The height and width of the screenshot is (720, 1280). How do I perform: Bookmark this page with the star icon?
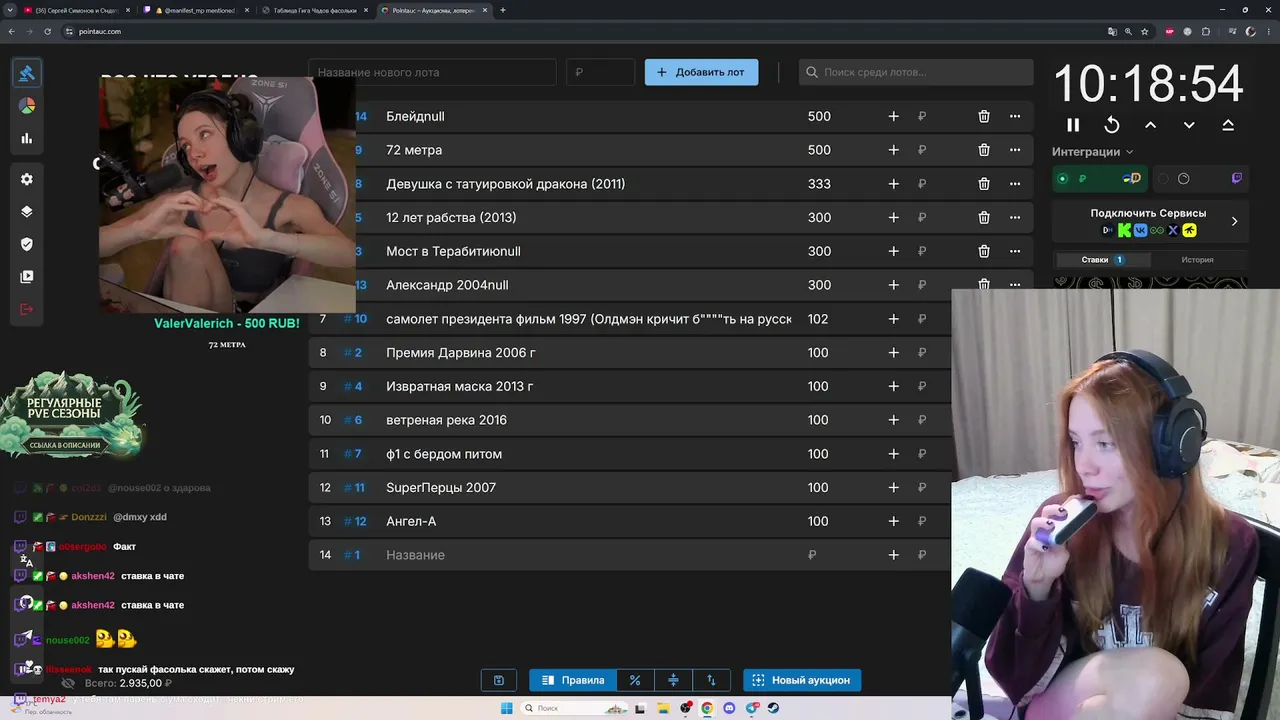(1145, 31)
